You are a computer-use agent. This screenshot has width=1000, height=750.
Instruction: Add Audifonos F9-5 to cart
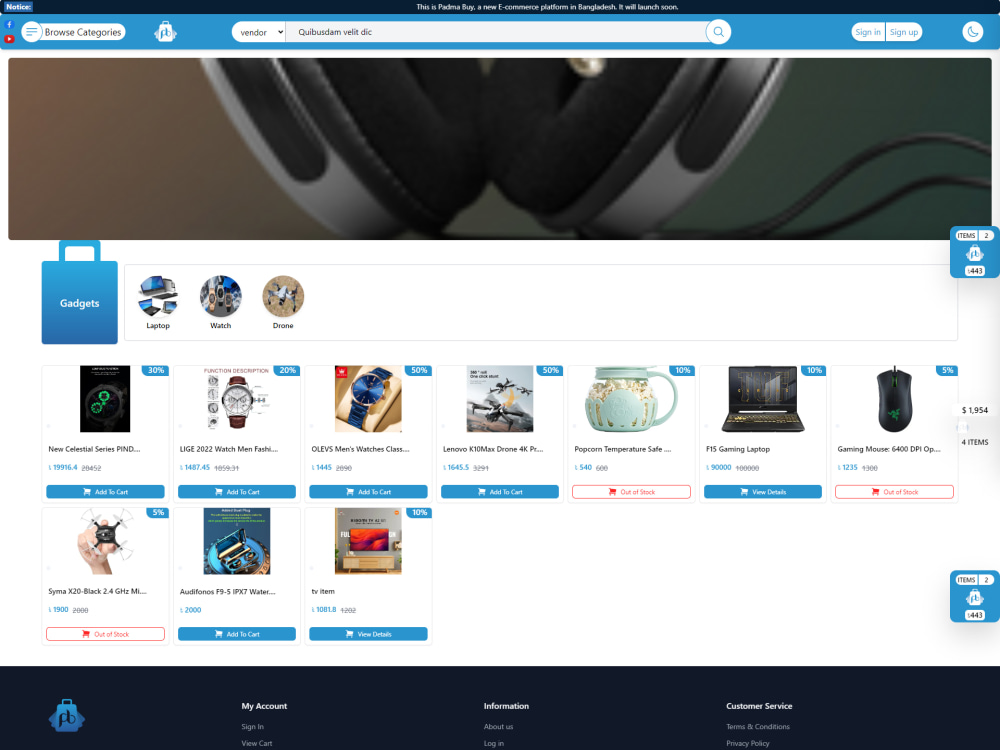[x=237, y=634]
